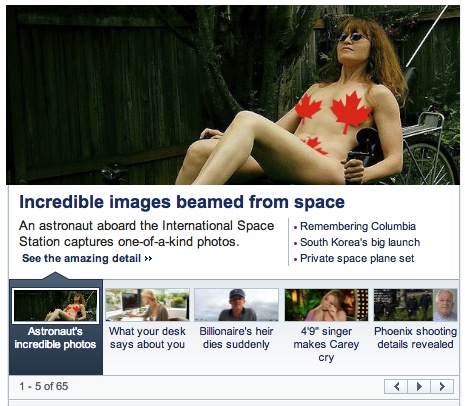The width and height of the screenshot is (465, 406).
Task: Click the '4'9" singer makes Carey cry' caption
Action: pyautogui.click(x=326, y=344)
